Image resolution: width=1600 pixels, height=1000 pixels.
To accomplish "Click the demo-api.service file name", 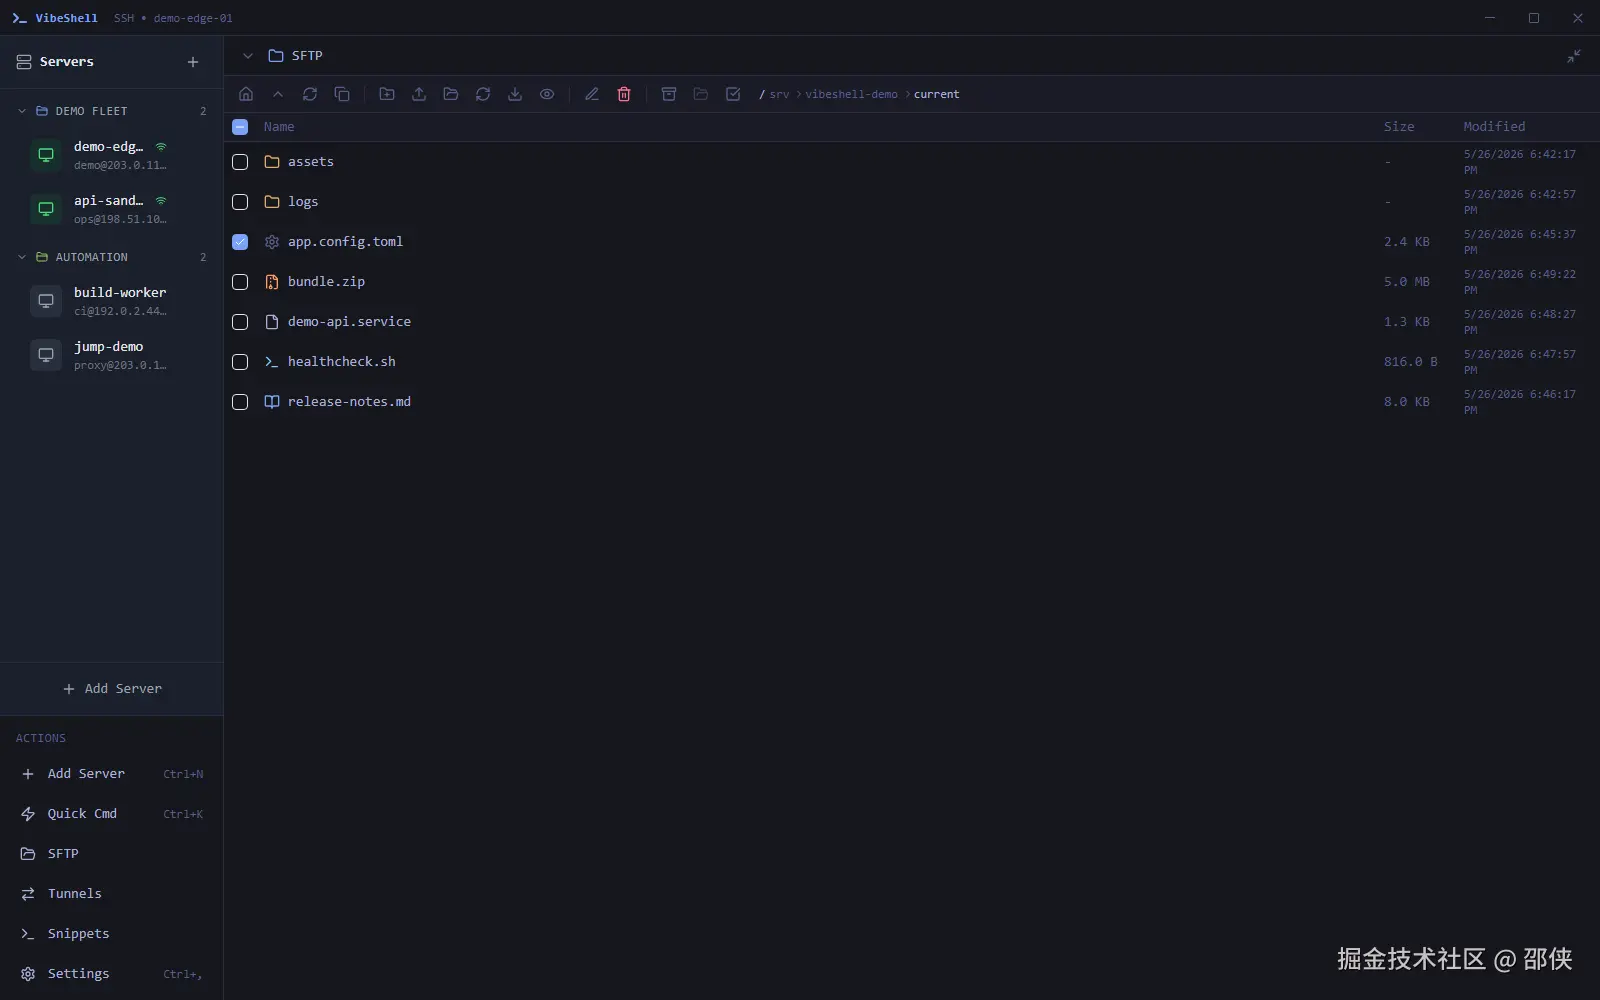I will [349, 322].
